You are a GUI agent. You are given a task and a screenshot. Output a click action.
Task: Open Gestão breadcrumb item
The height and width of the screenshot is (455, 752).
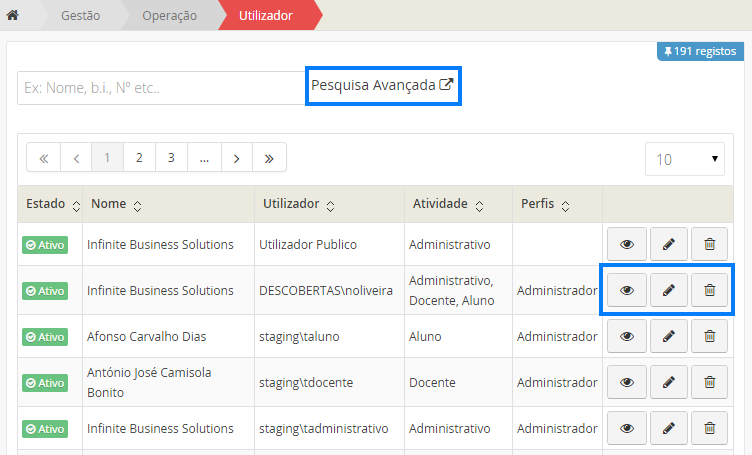[80, 16]
